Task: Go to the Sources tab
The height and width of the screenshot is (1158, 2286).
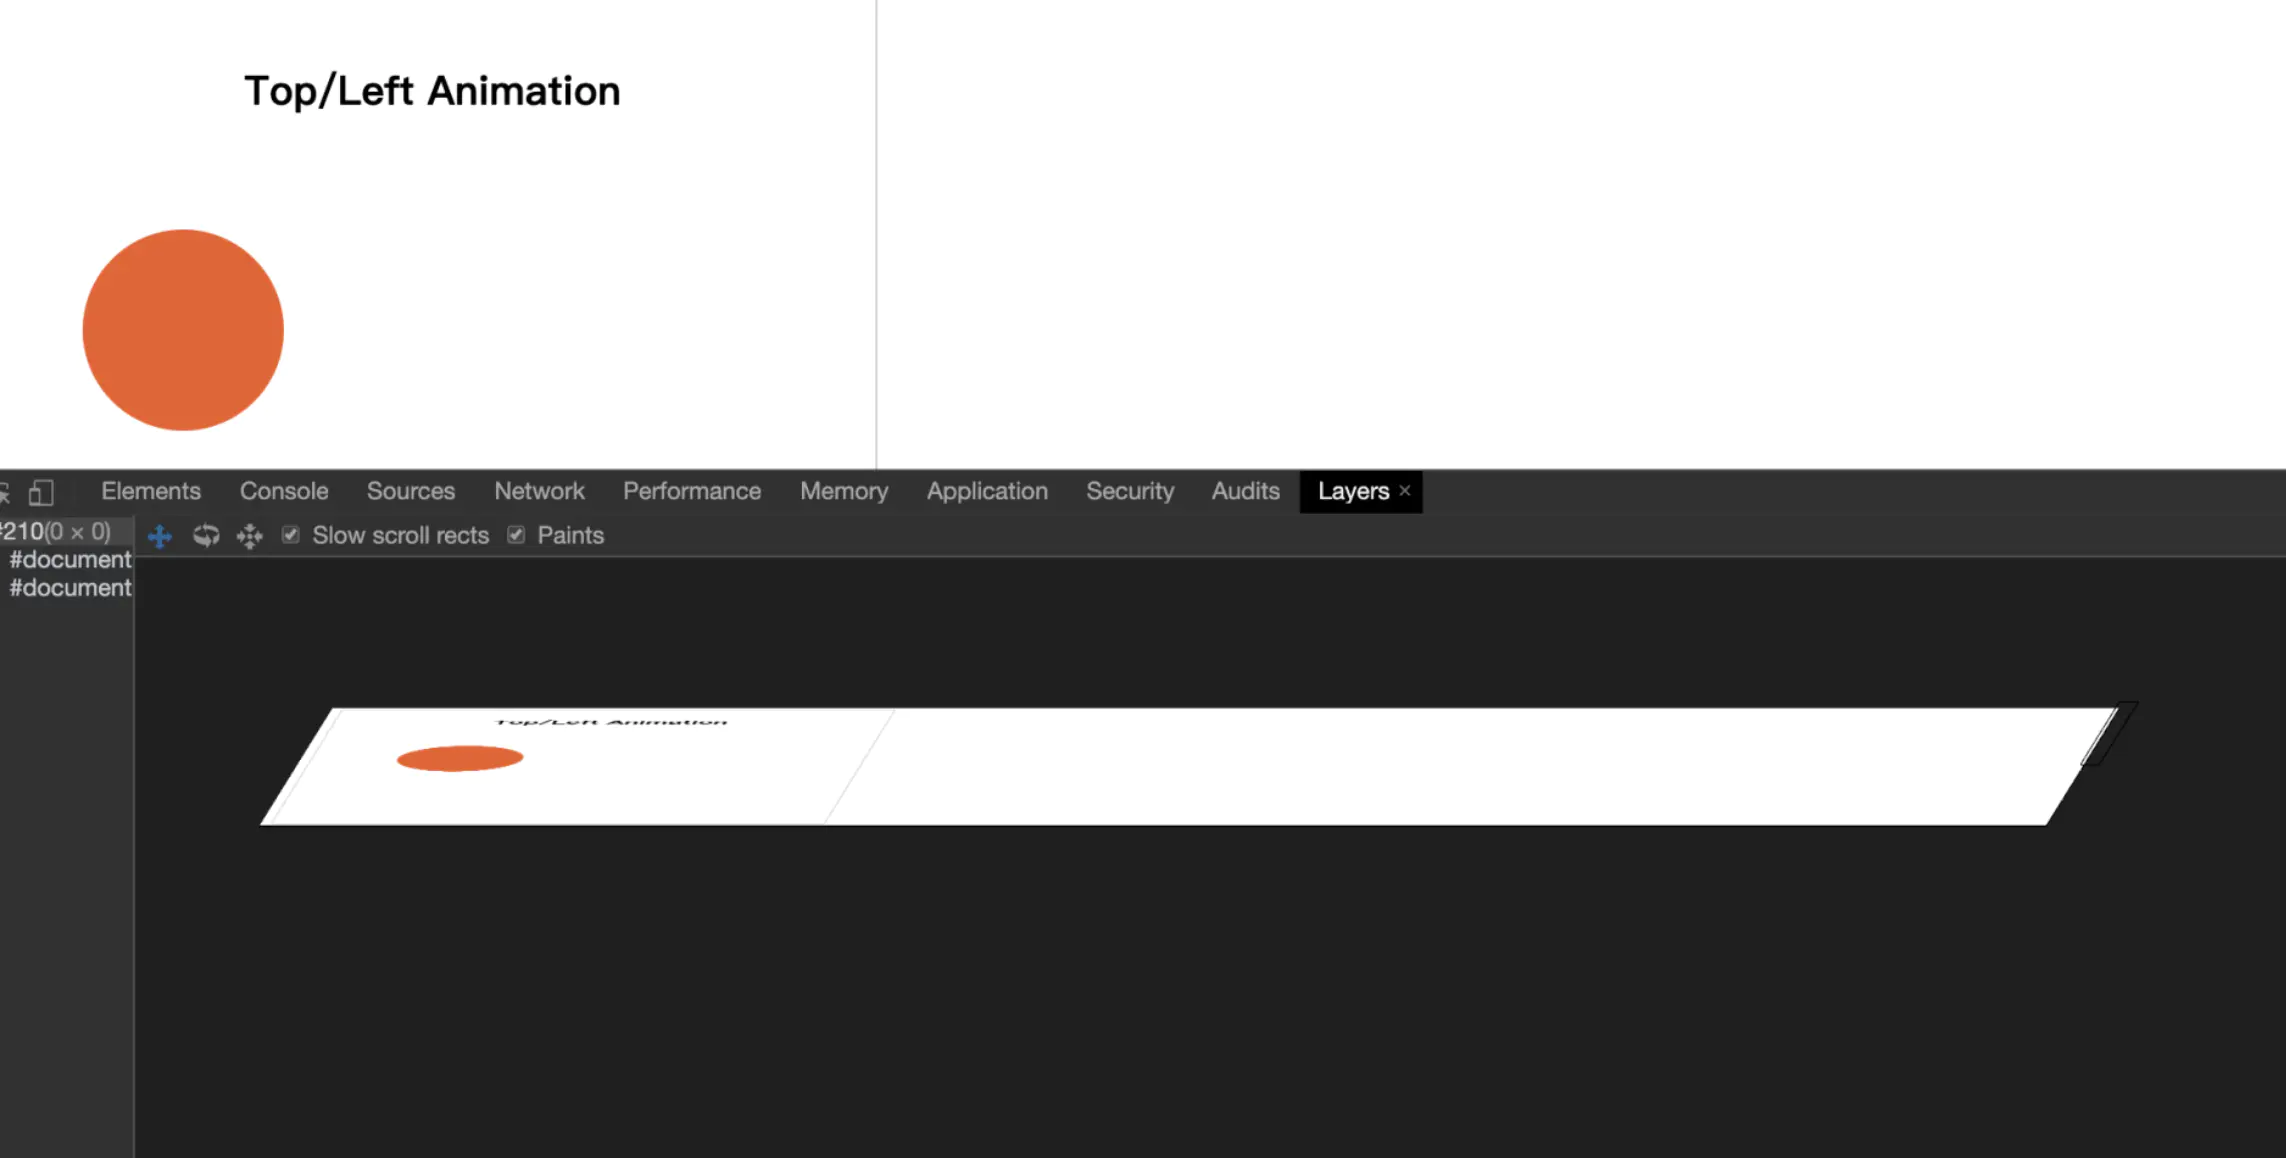Action: pos(410,491)
